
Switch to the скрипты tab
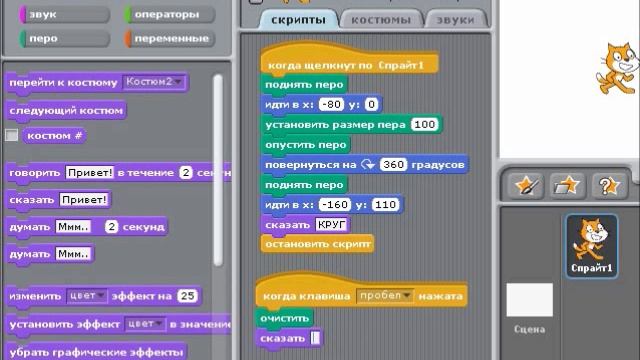298,20
